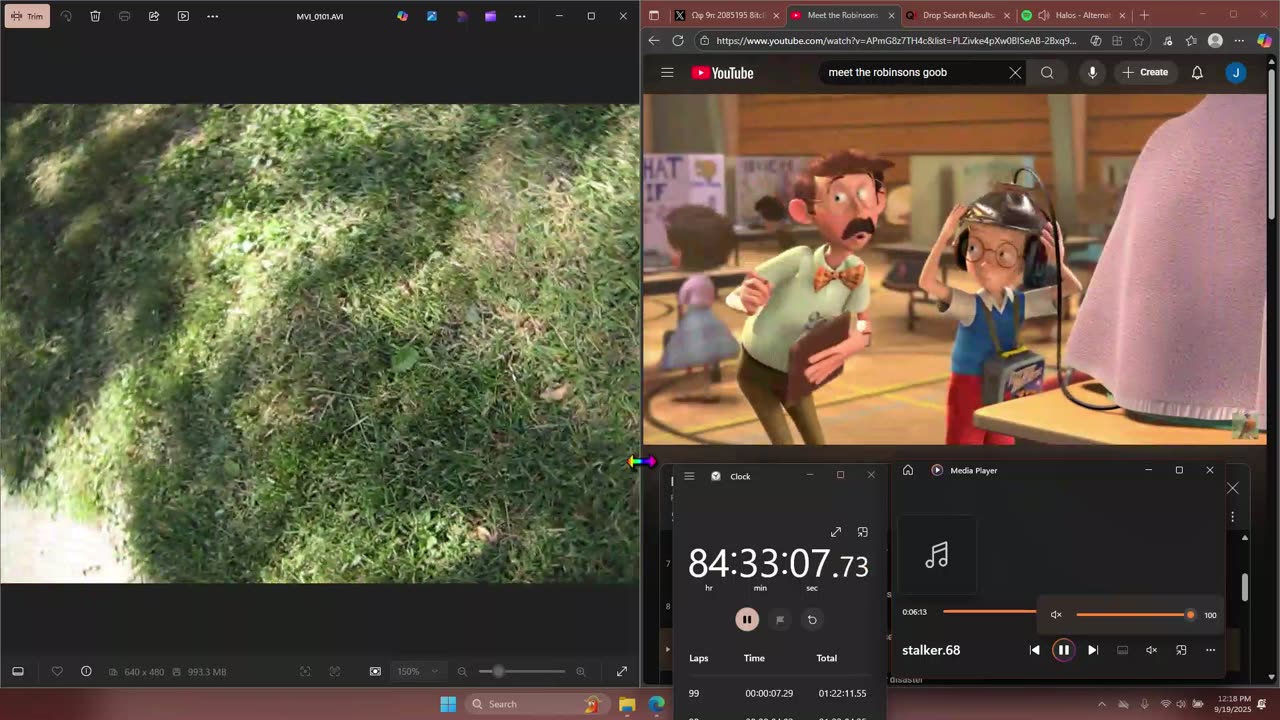Screen dimensions: 1280x720
Task: Refresh the YouTube page in Edge
Action: click(678, 41)
